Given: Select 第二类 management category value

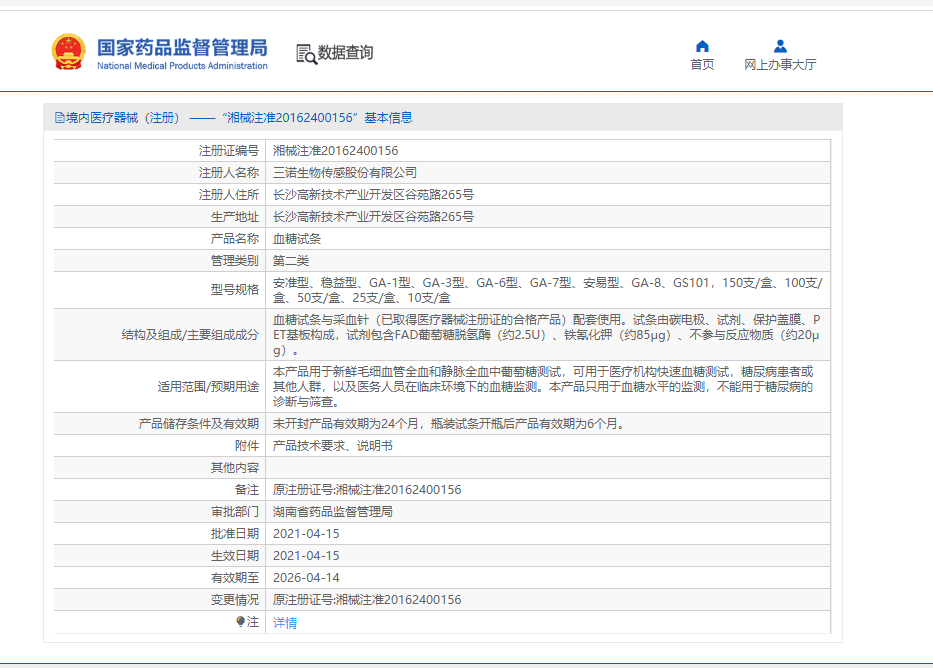Looking at the screenshot, I should (x=290, y=261).
